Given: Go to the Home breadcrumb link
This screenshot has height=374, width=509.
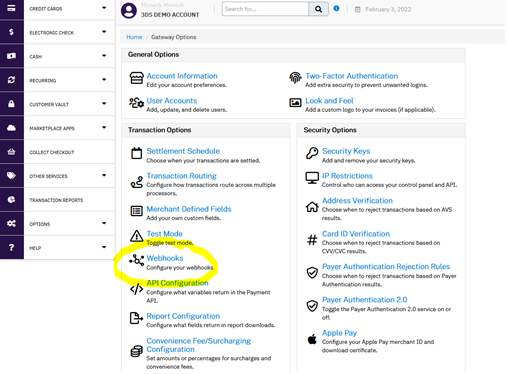Looking at the screenshot, I should click(134, 37).
